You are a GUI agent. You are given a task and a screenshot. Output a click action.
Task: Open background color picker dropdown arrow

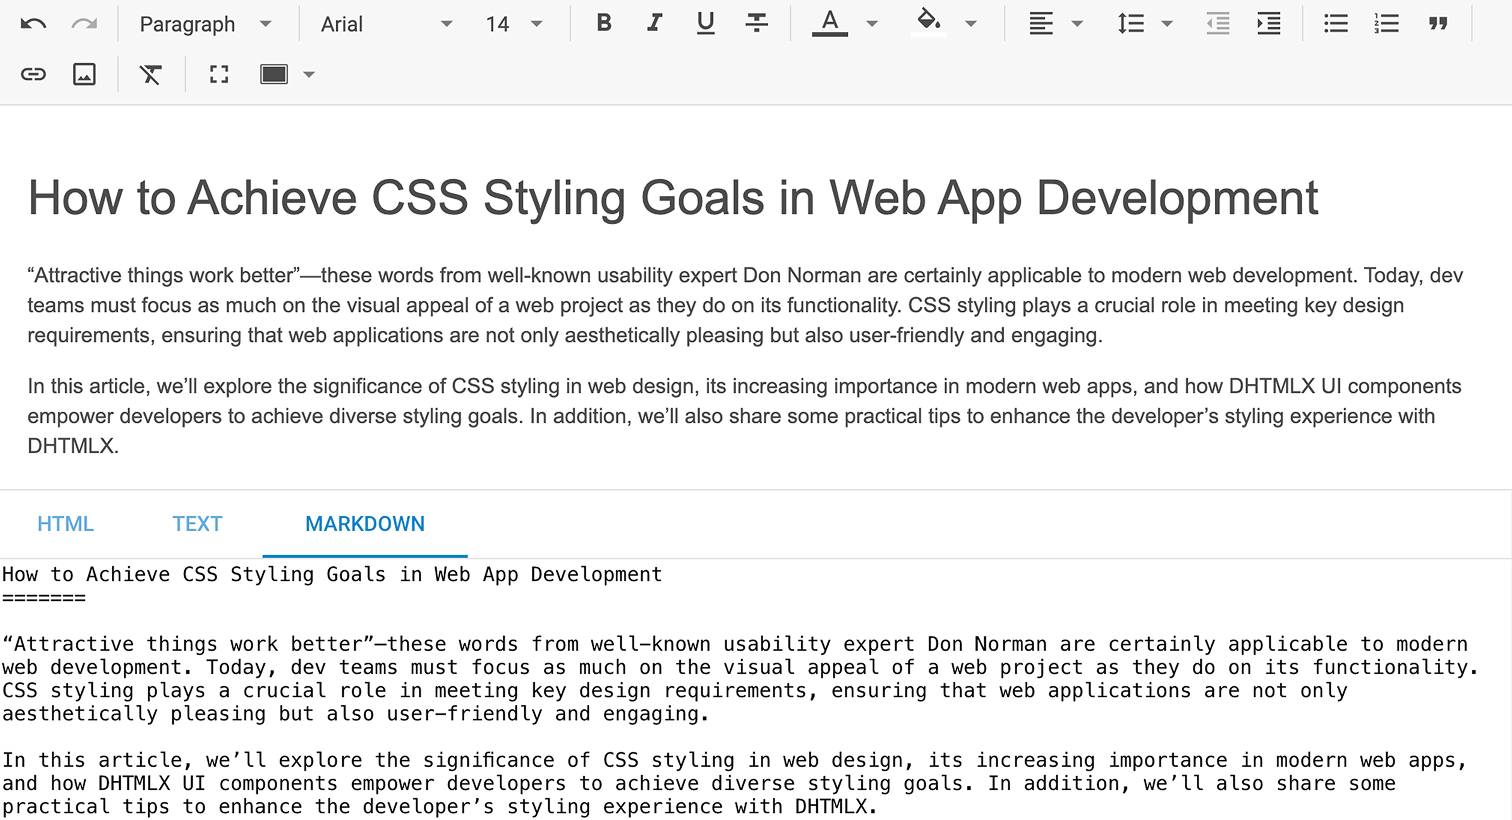click(971, 24)
